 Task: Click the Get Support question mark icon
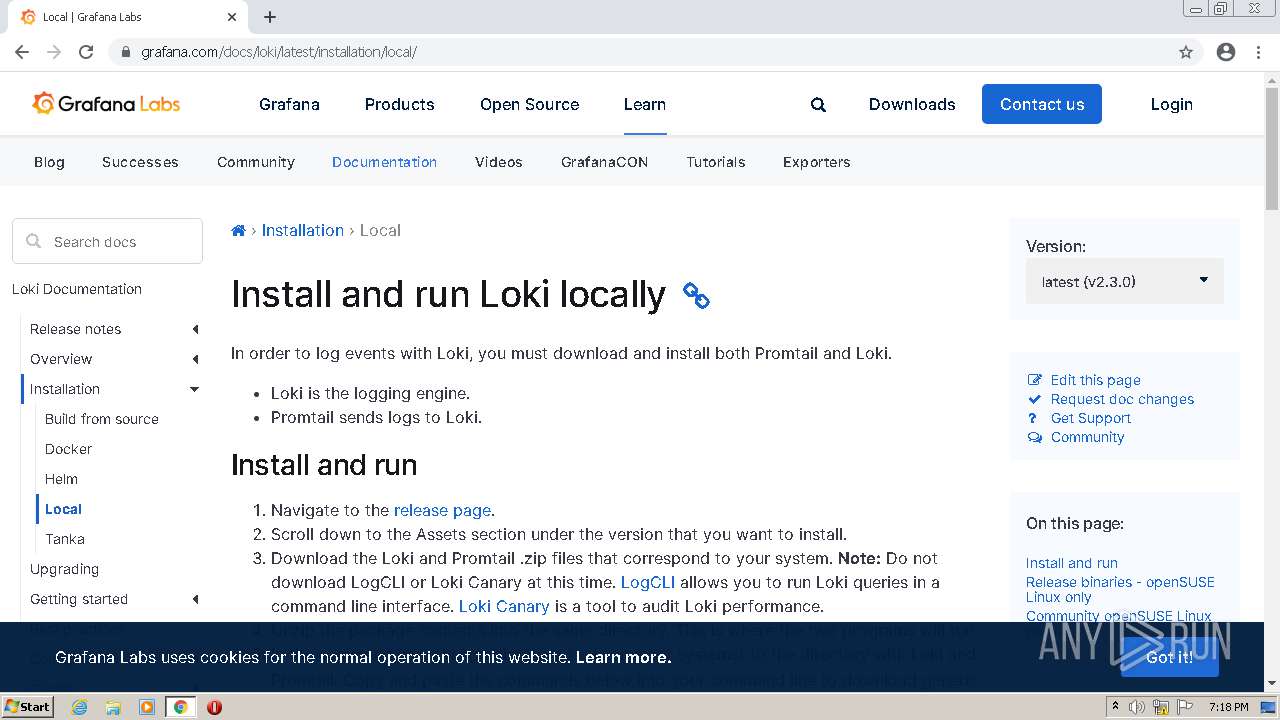1033,418
